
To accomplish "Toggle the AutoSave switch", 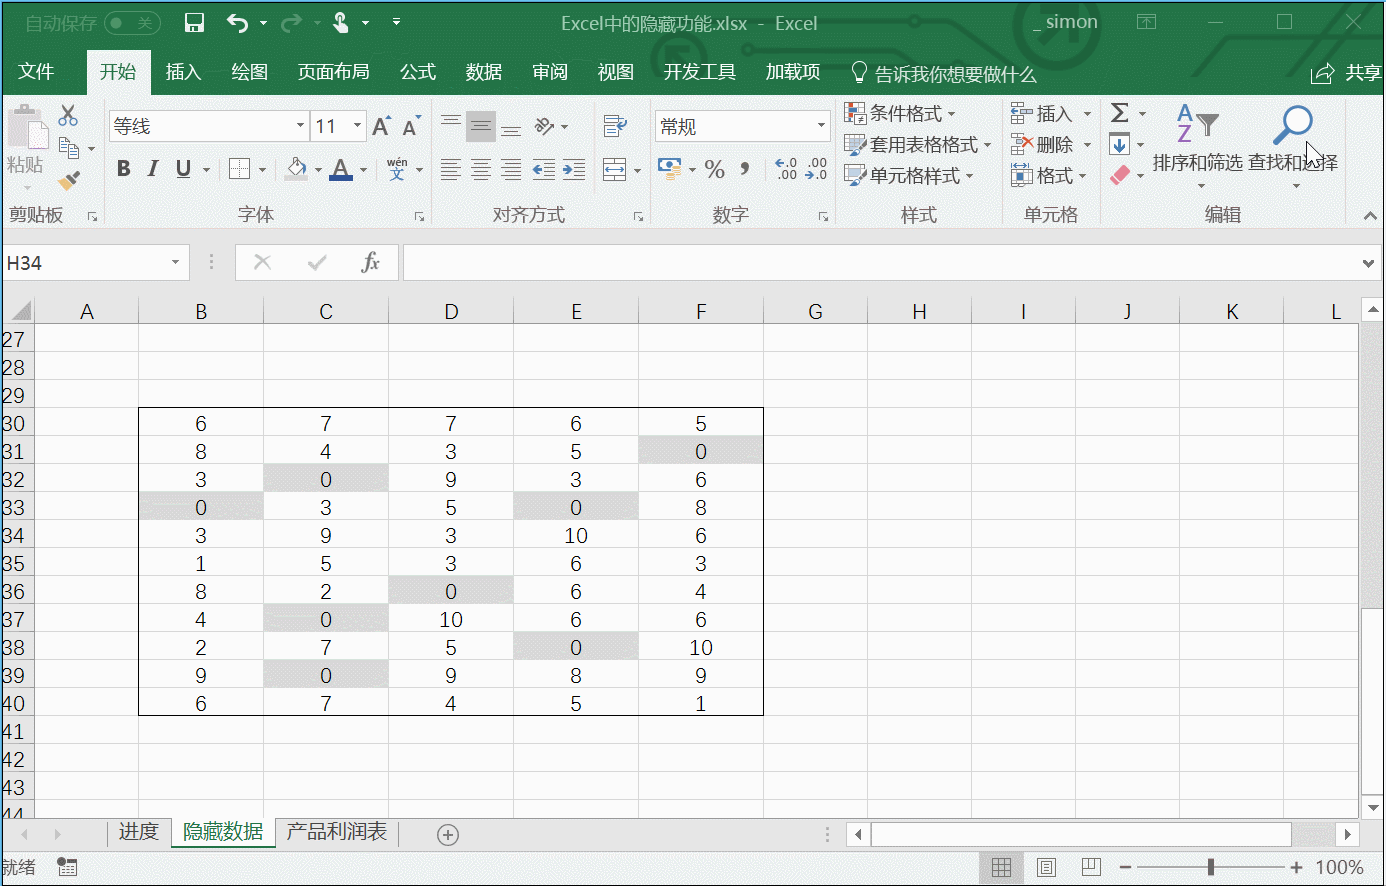I will click(132, 23).
